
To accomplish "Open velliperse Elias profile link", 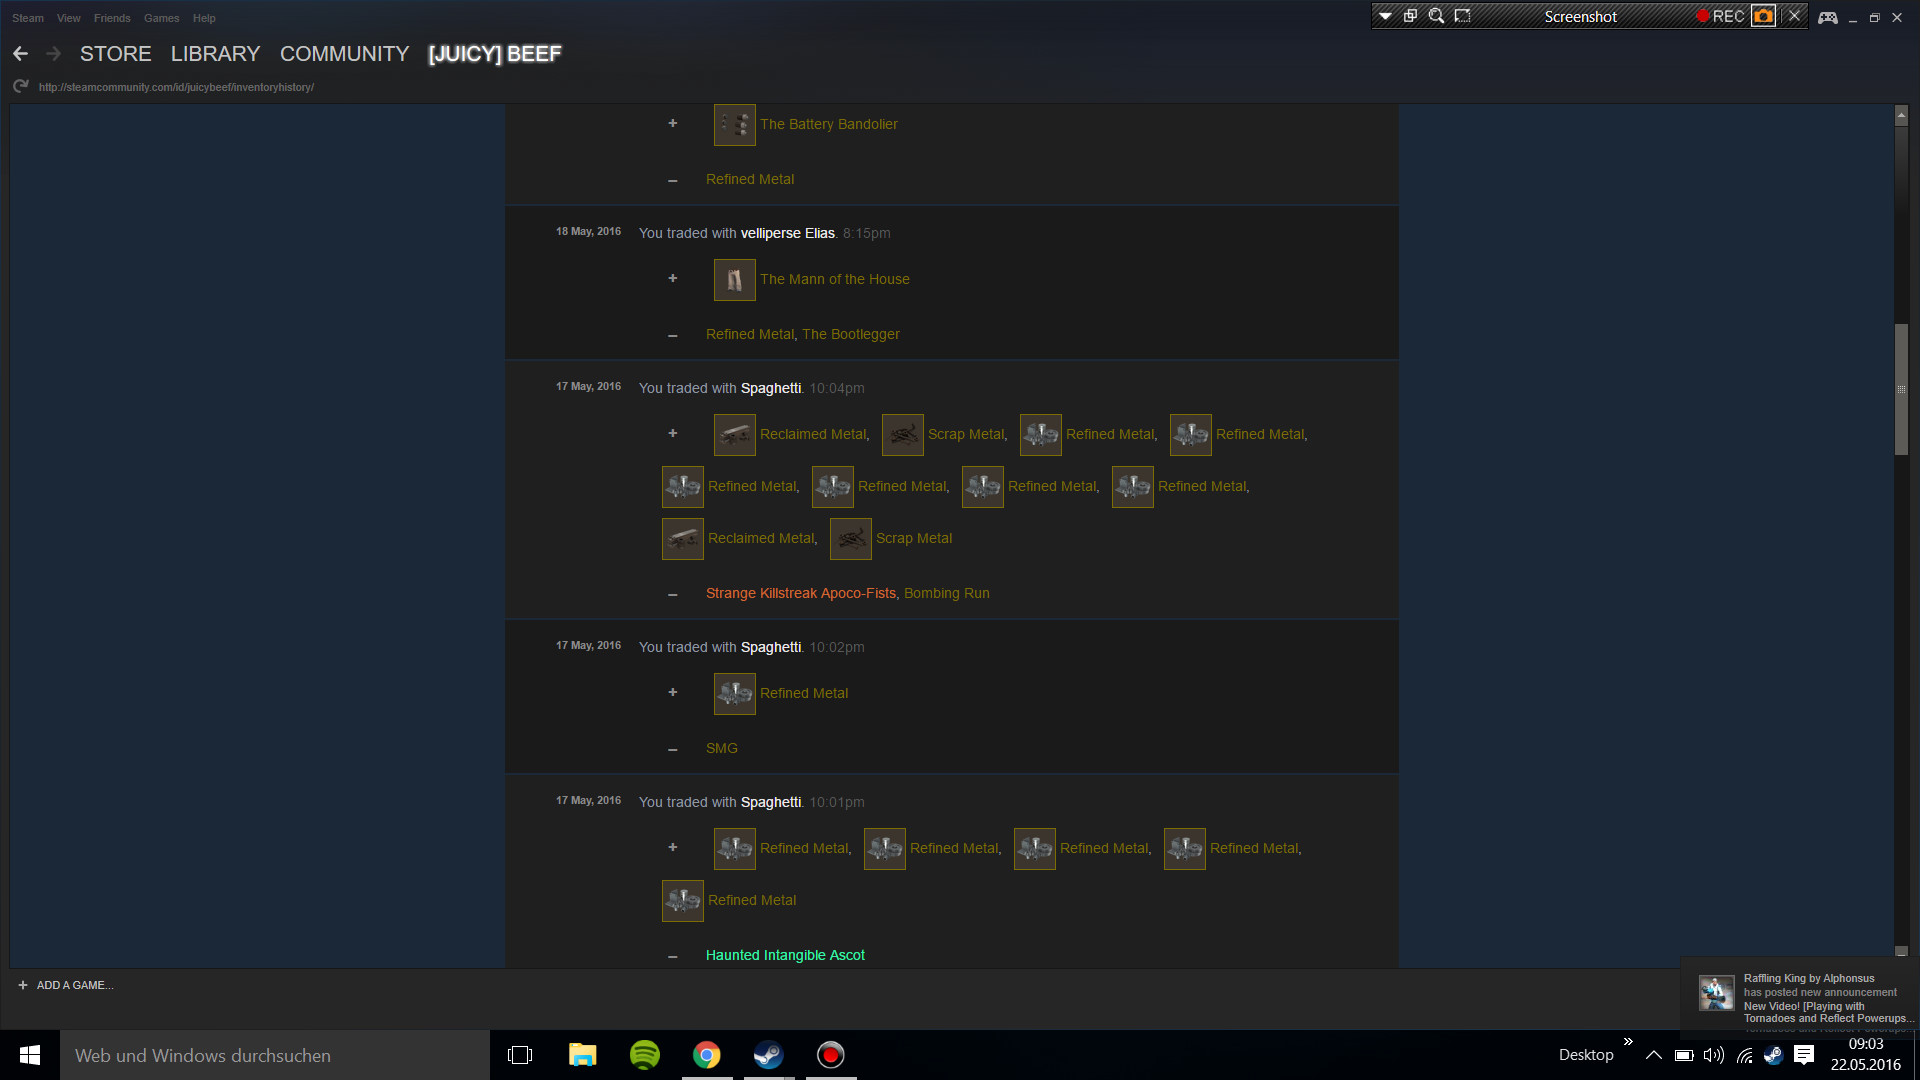I will [x=787, y=233].
